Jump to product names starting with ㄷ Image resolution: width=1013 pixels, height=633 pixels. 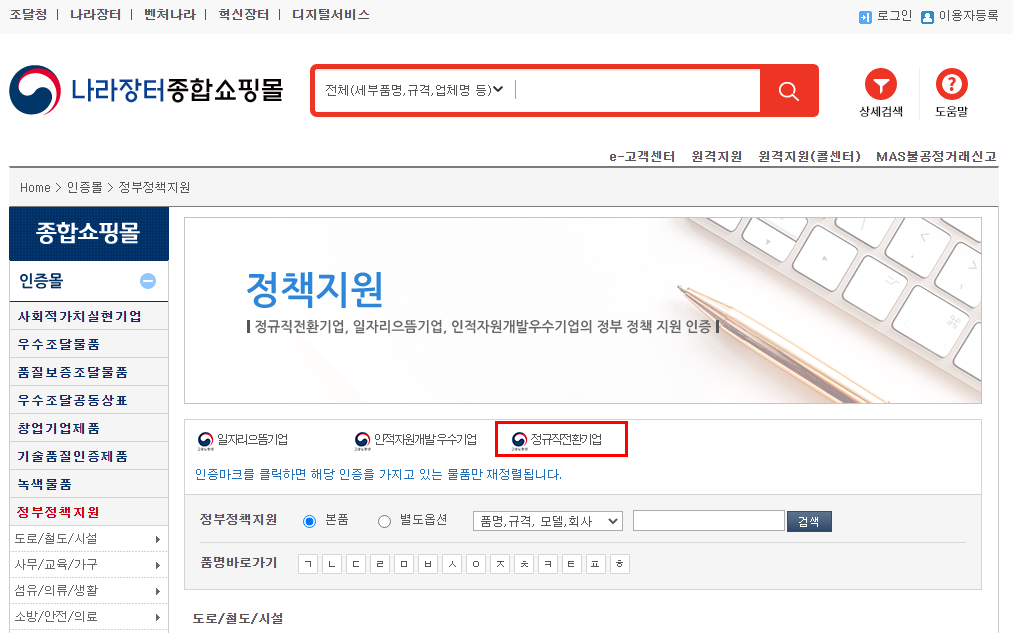click(x=356, y=564)
